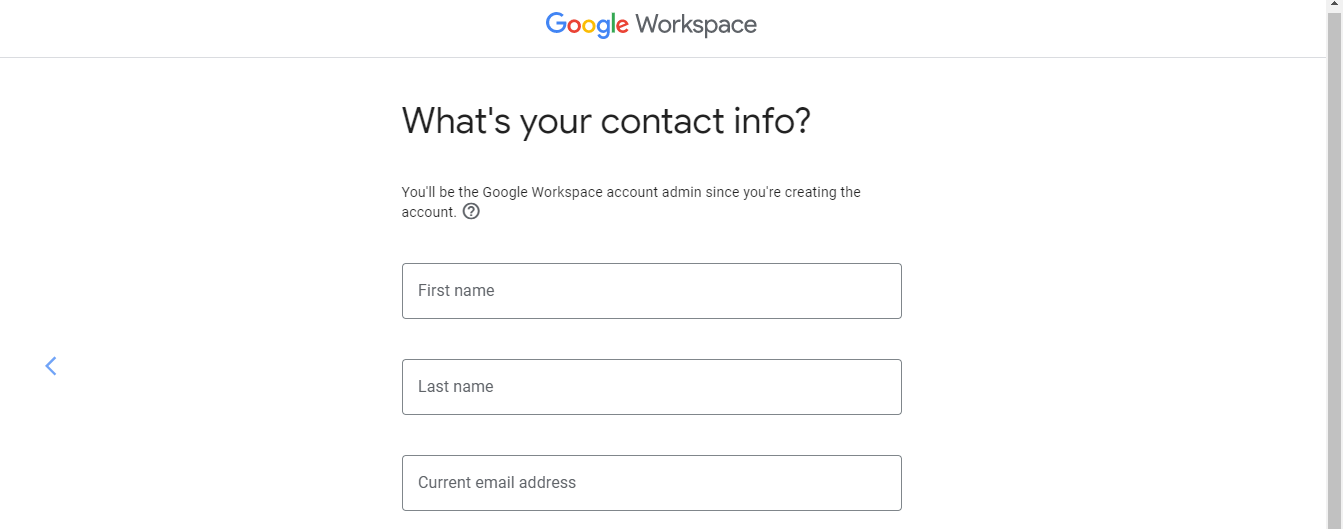Focus the Current email address field
The height and width of the screenshot is (529, 1343).
click(x=652, y=483)
